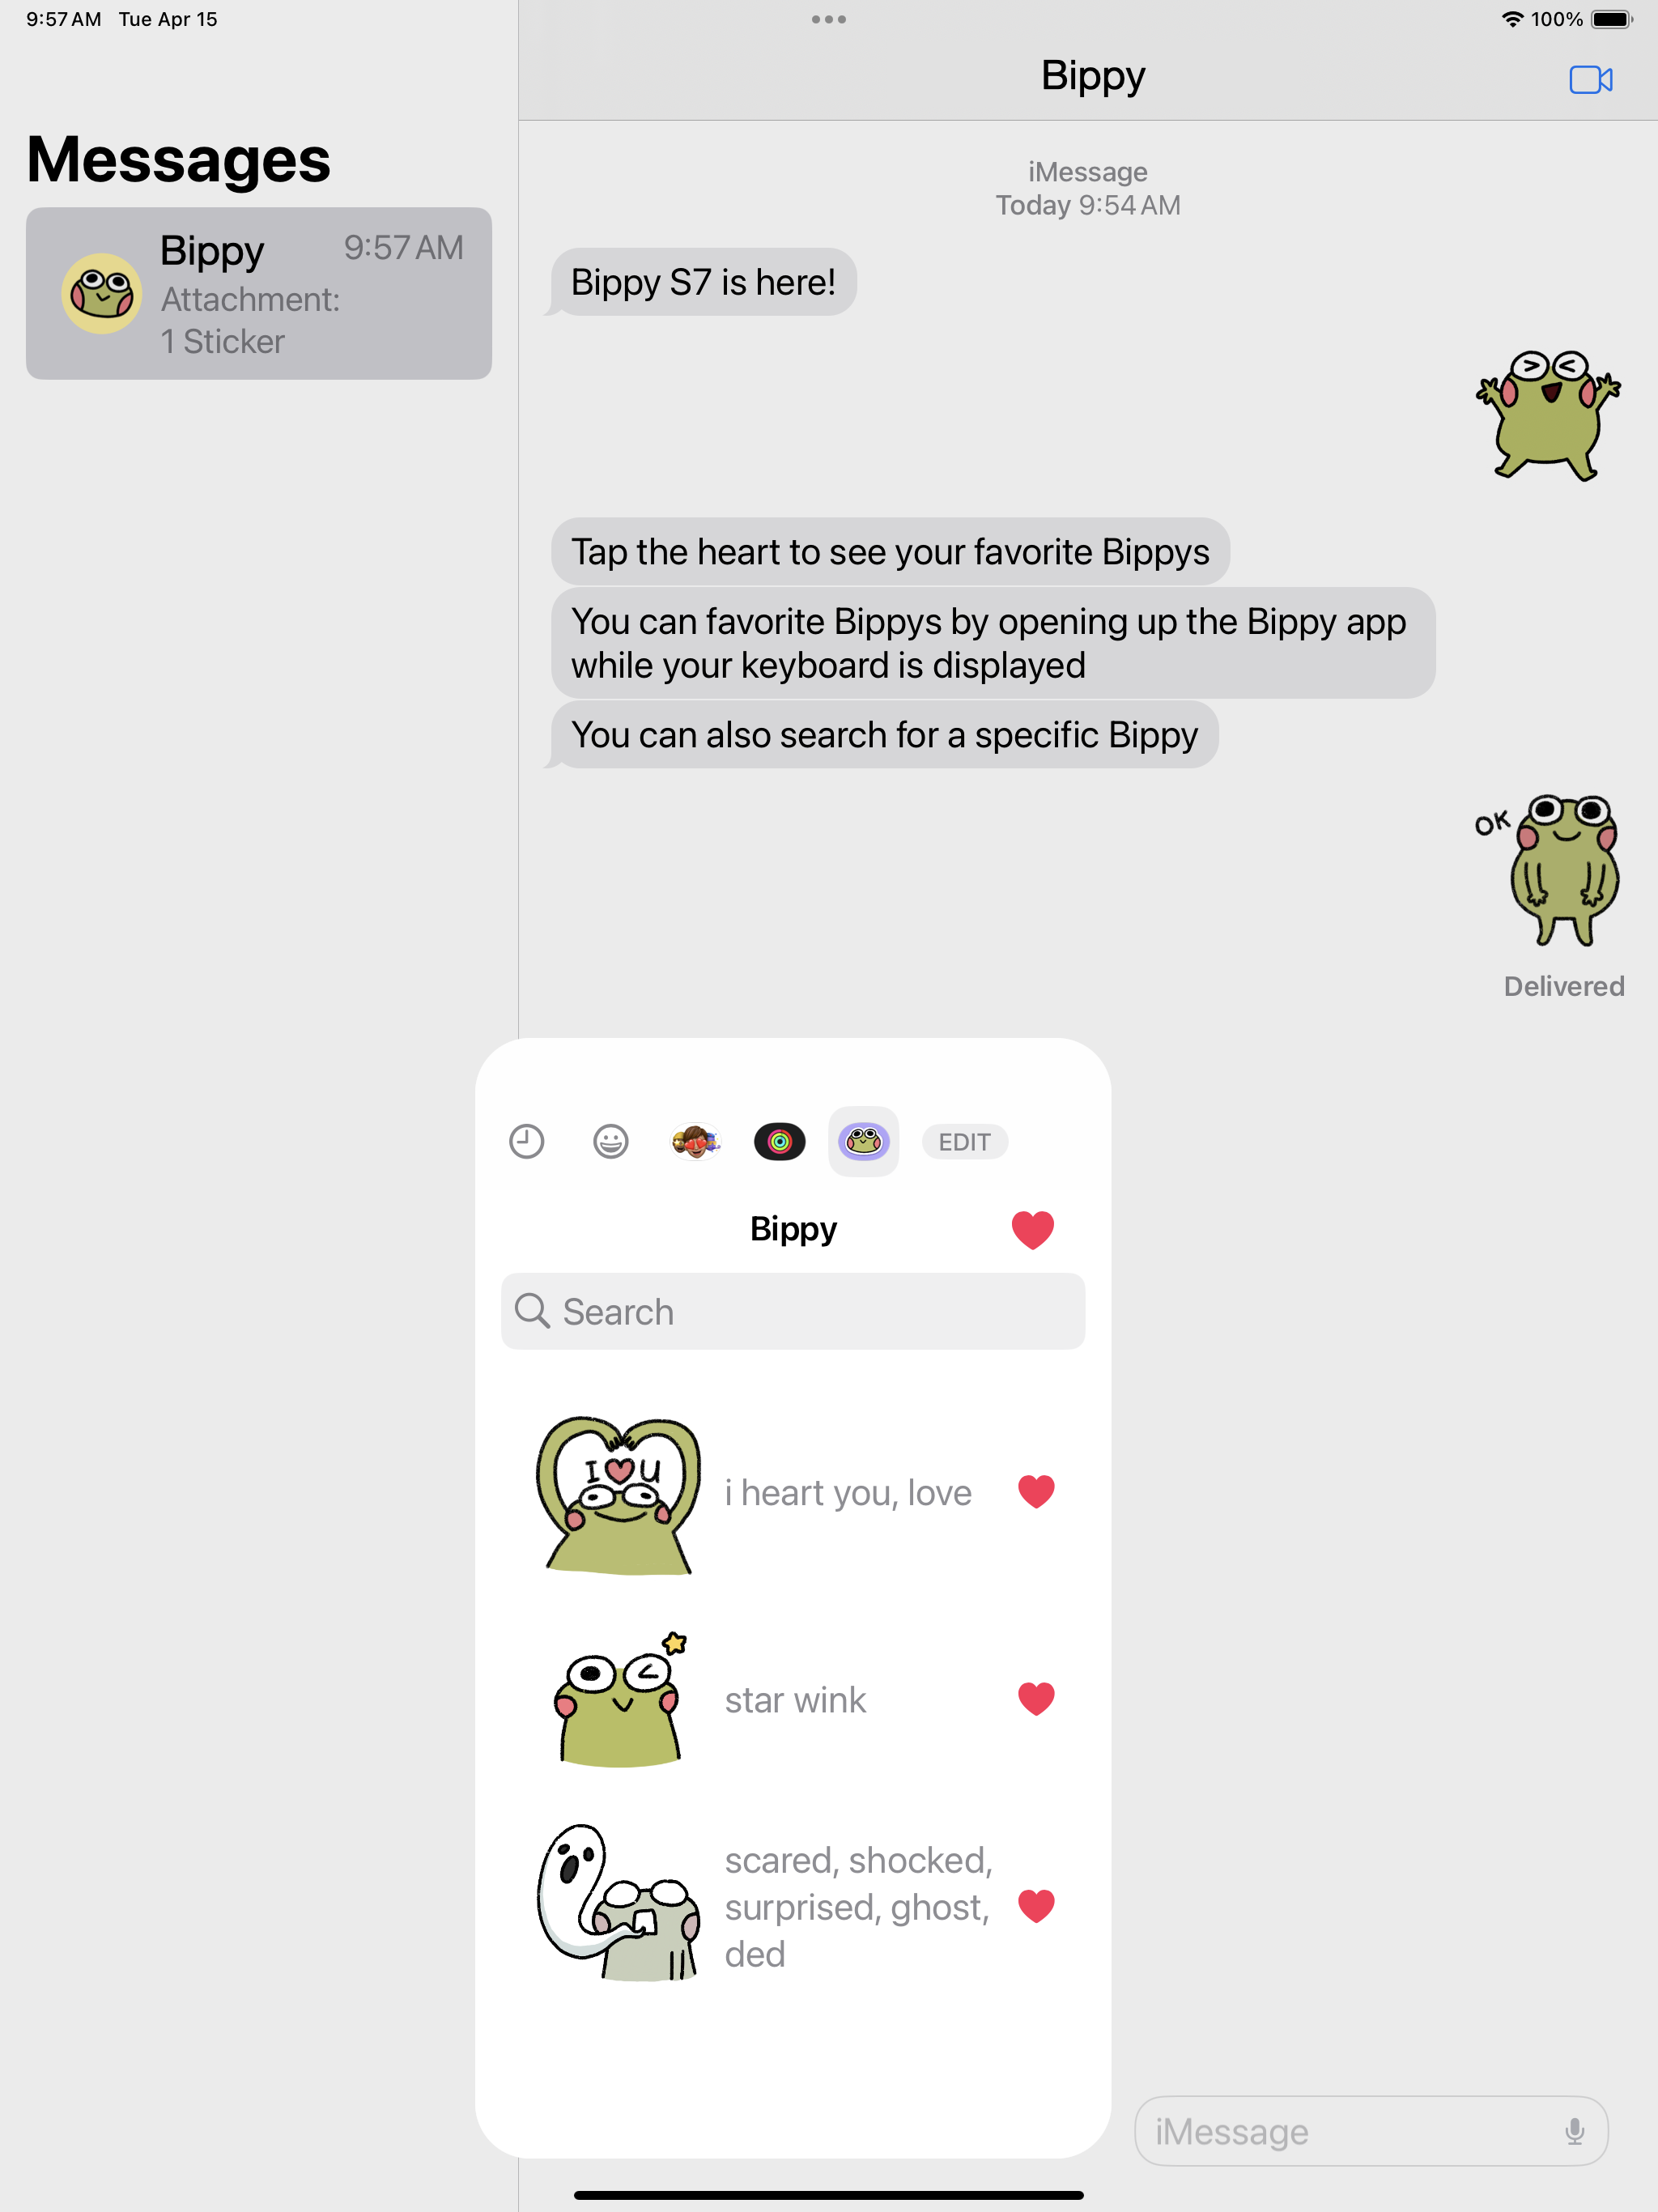Select the 'I heart U' frog sticker
Image resolution: width=1658 pixels, height=2212 pixels.
[620, 1494]
